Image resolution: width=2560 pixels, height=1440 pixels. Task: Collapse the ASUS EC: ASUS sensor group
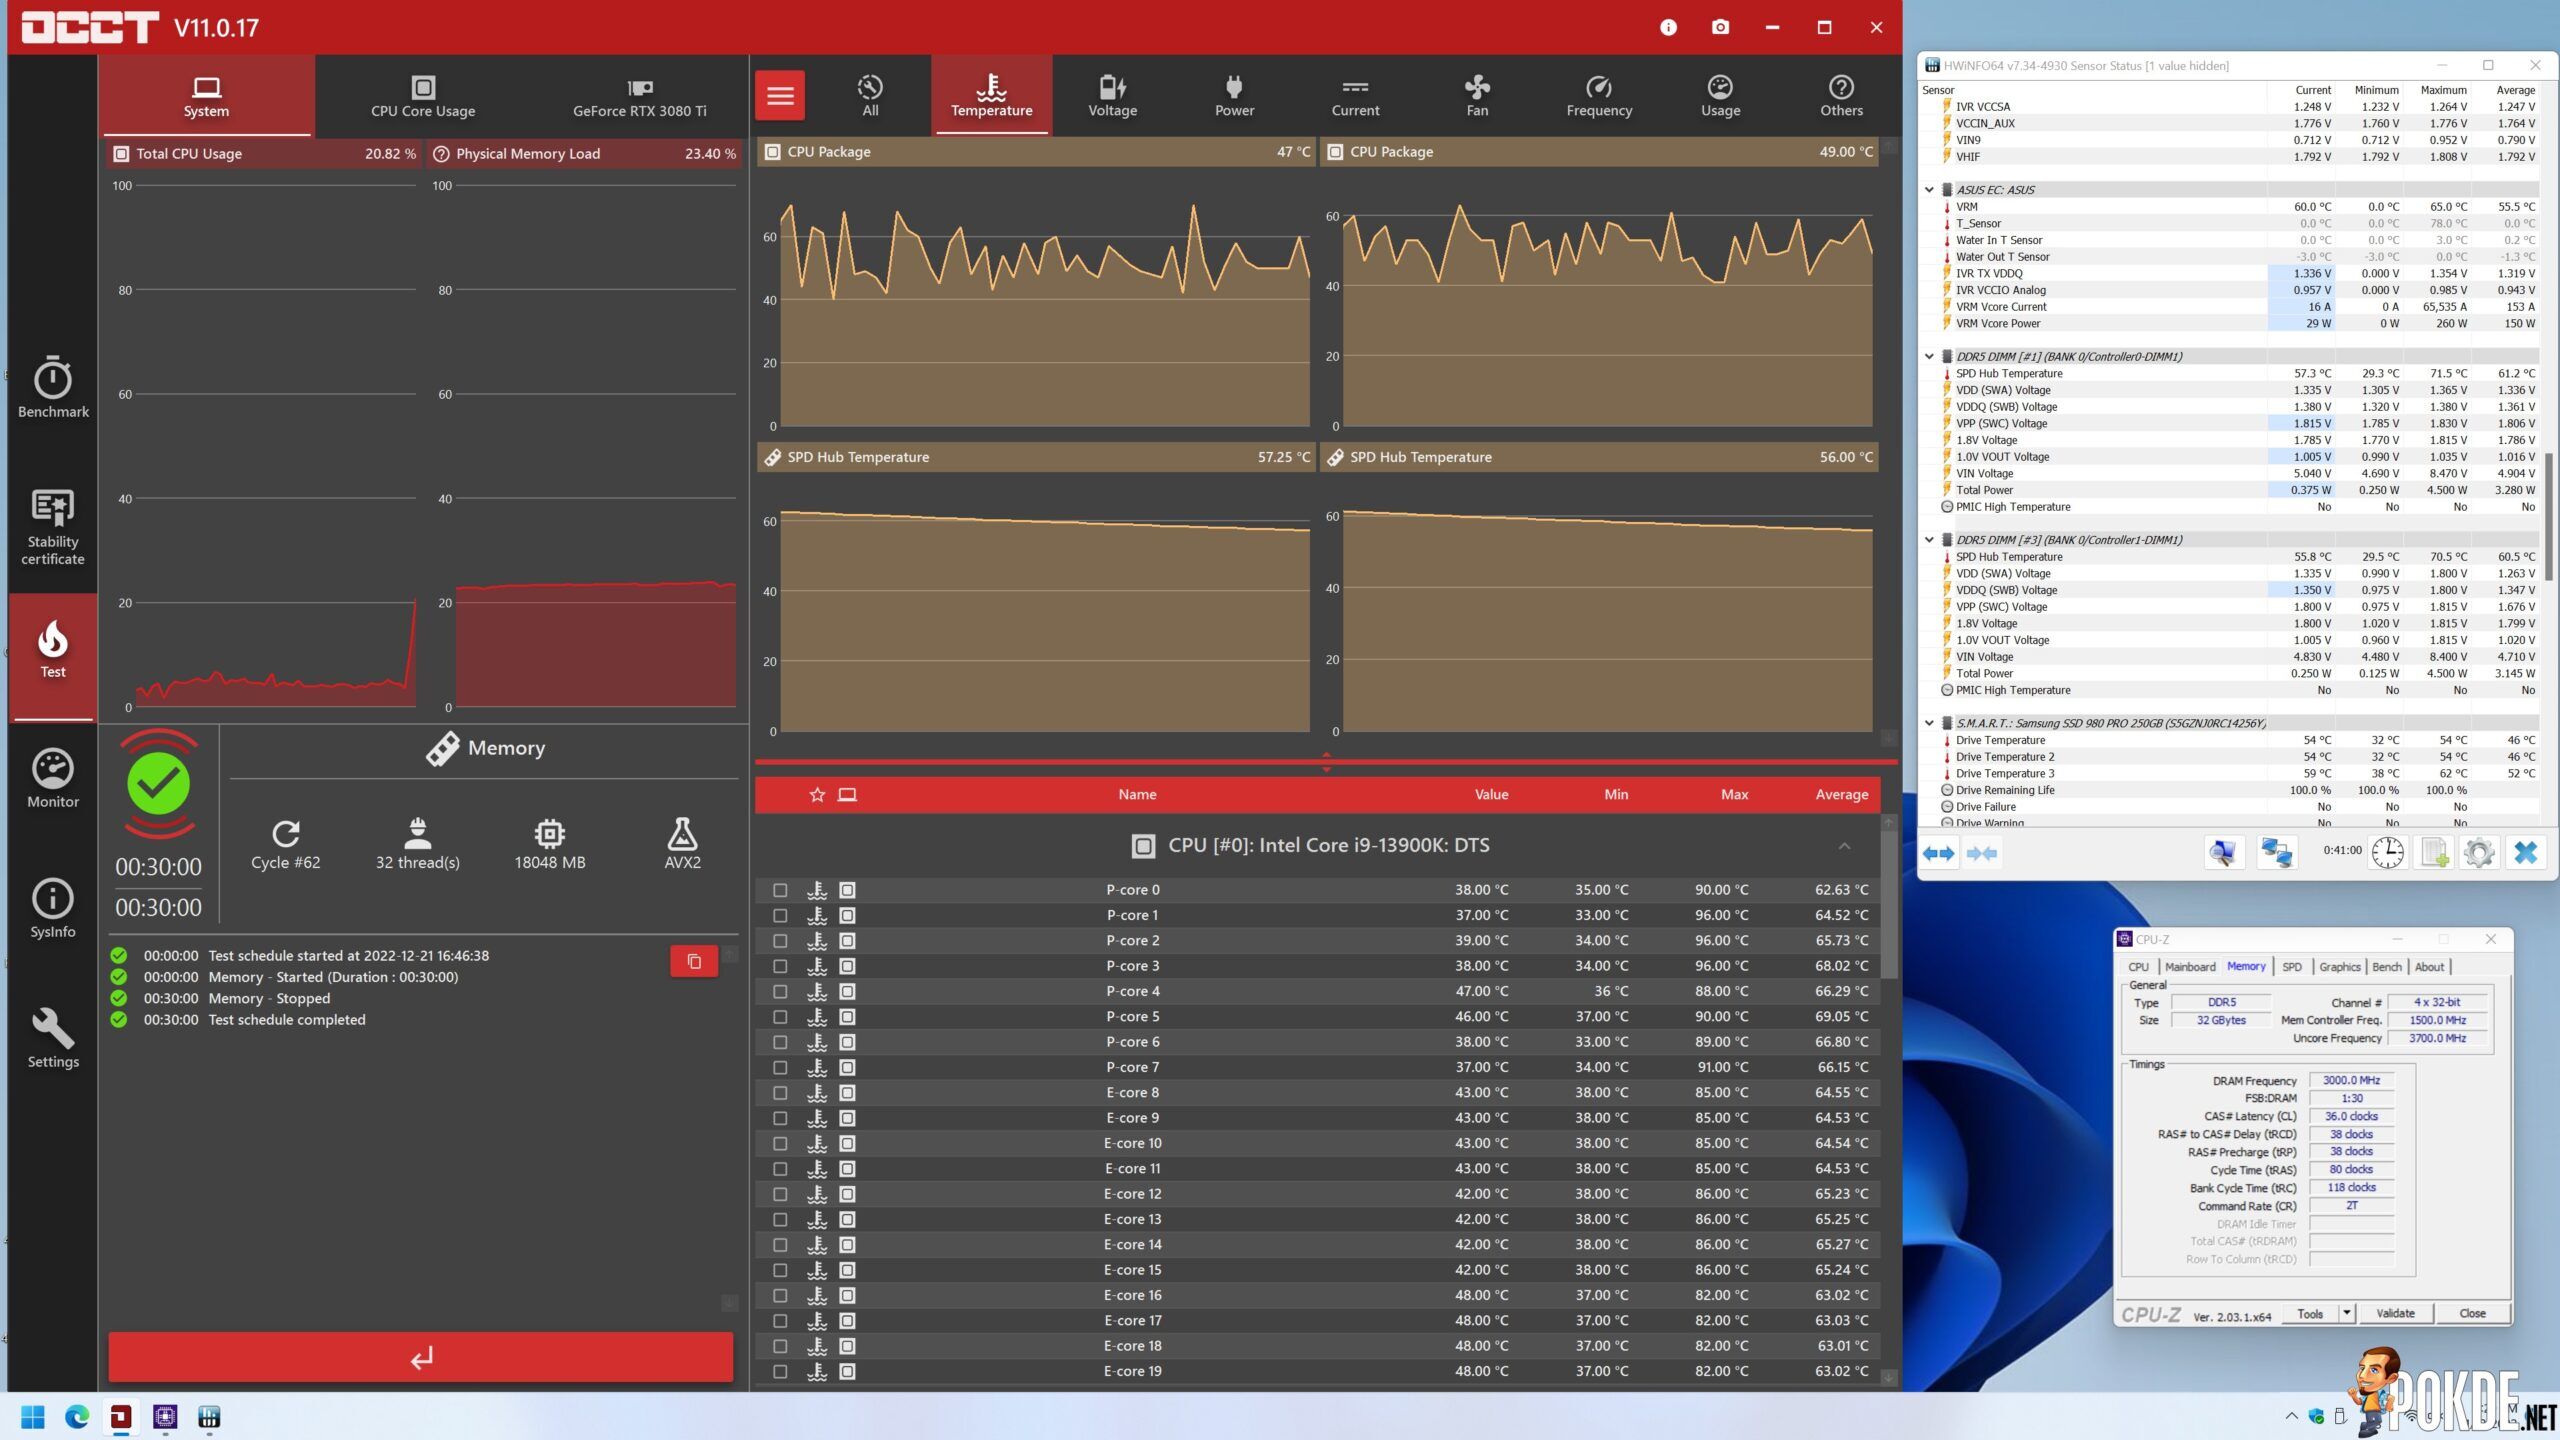pos(1929,190)
